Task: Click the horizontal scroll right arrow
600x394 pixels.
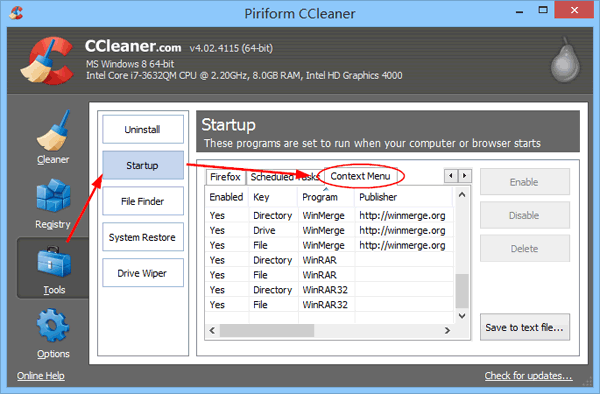Action: click(447, 330)
